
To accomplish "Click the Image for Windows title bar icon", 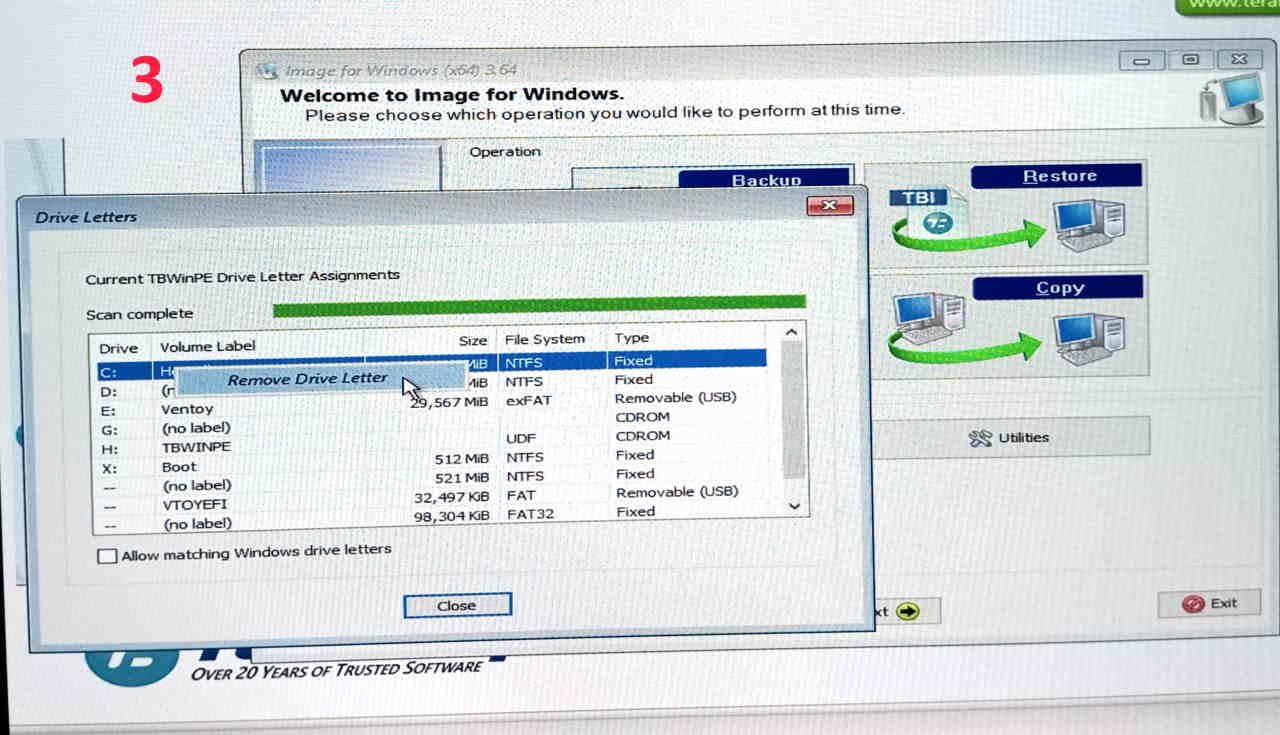I will point(267,71).
